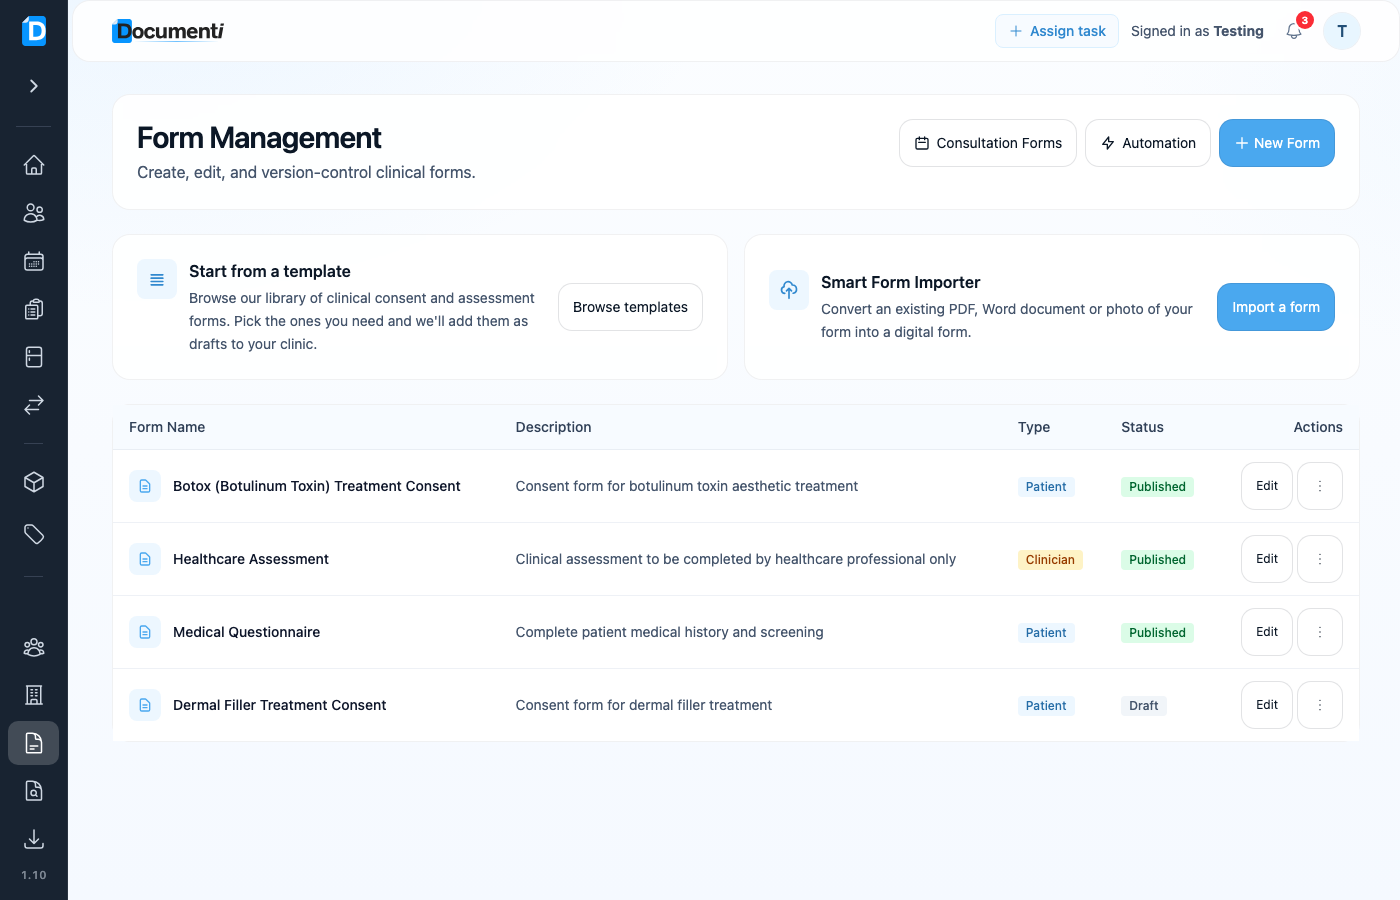
Task: Open the price tag icon in the sidebar
Action: coord(34,534)
